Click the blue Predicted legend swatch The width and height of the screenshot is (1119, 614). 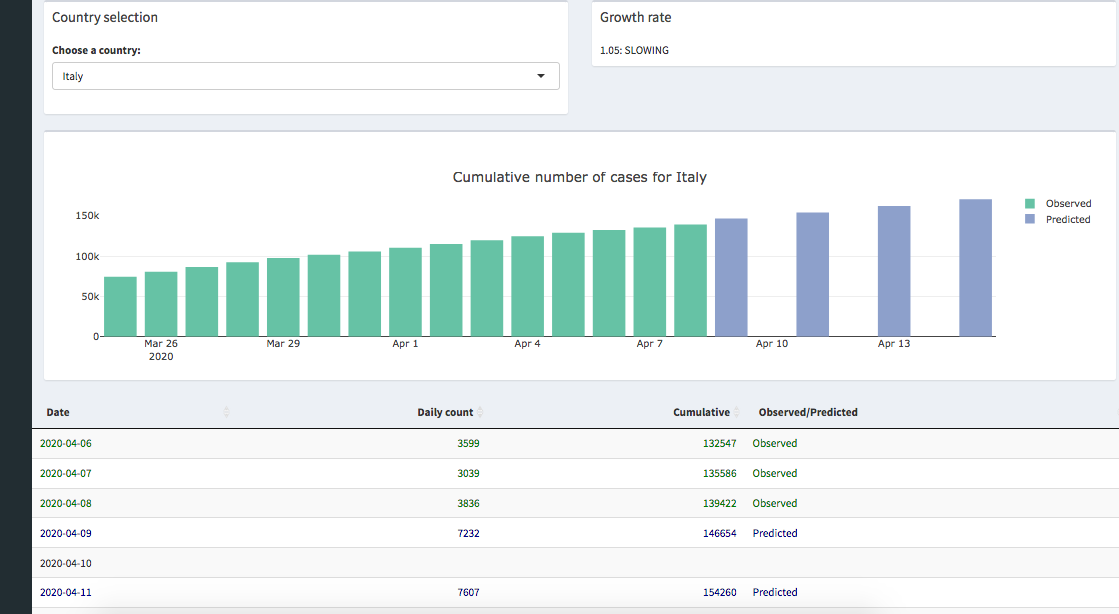click(x=1030, y=219)
